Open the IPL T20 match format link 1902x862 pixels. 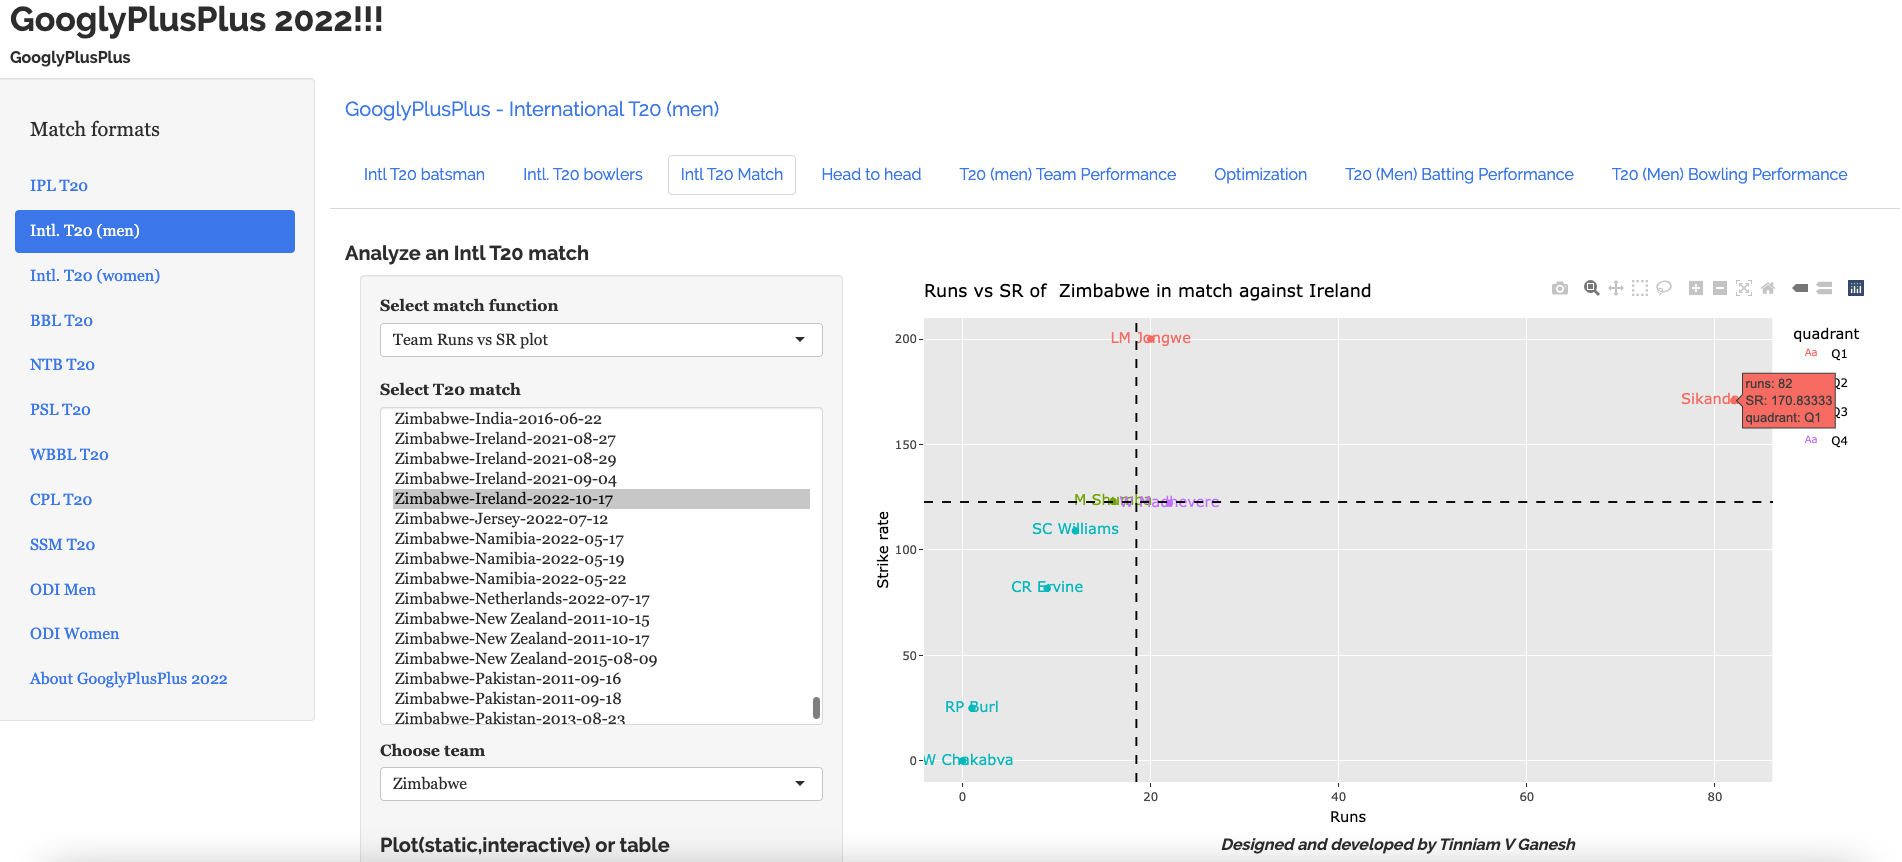click(x=59, y=186)
